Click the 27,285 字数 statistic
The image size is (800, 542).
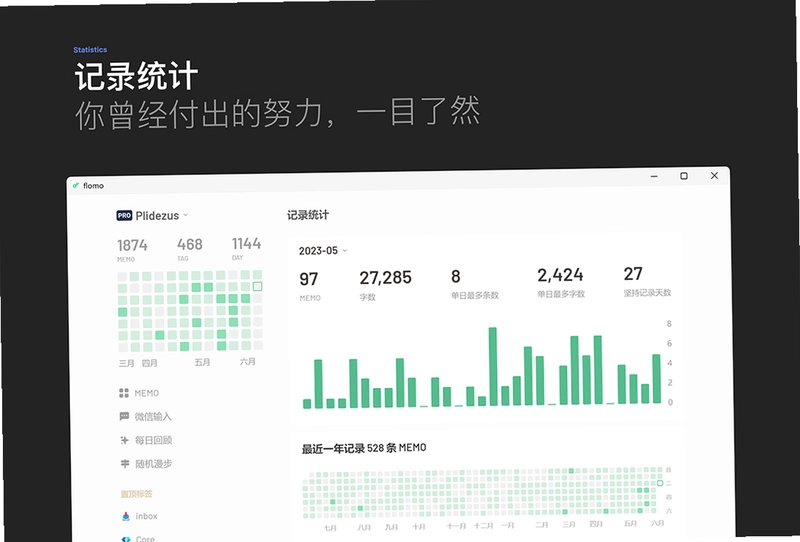point(385,284)
